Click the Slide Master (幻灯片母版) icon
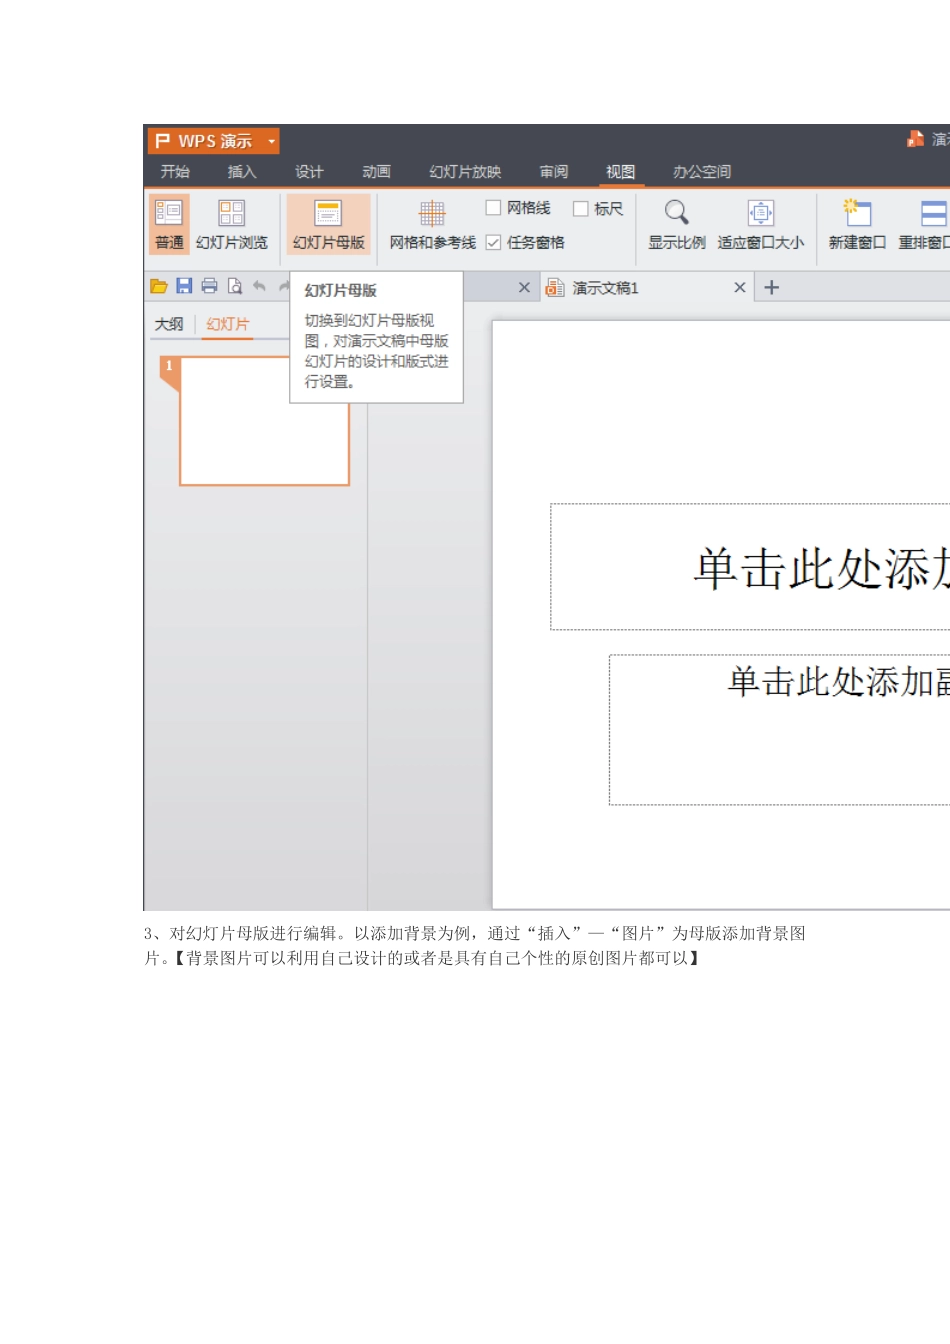Image resolution: width=950 pixels, height=1344 pixels. 328,213
